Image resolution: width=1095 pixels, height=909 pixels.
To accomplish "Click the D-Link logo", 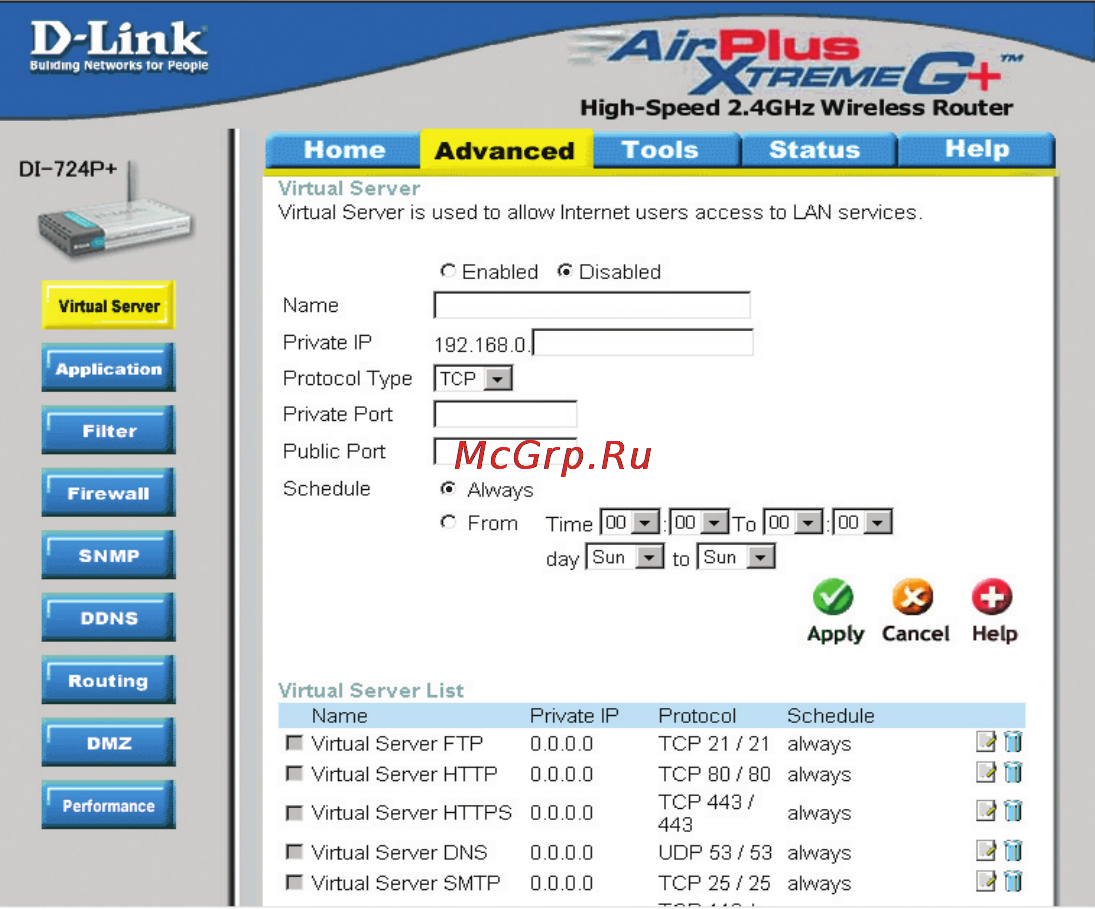I will [119, 45].
